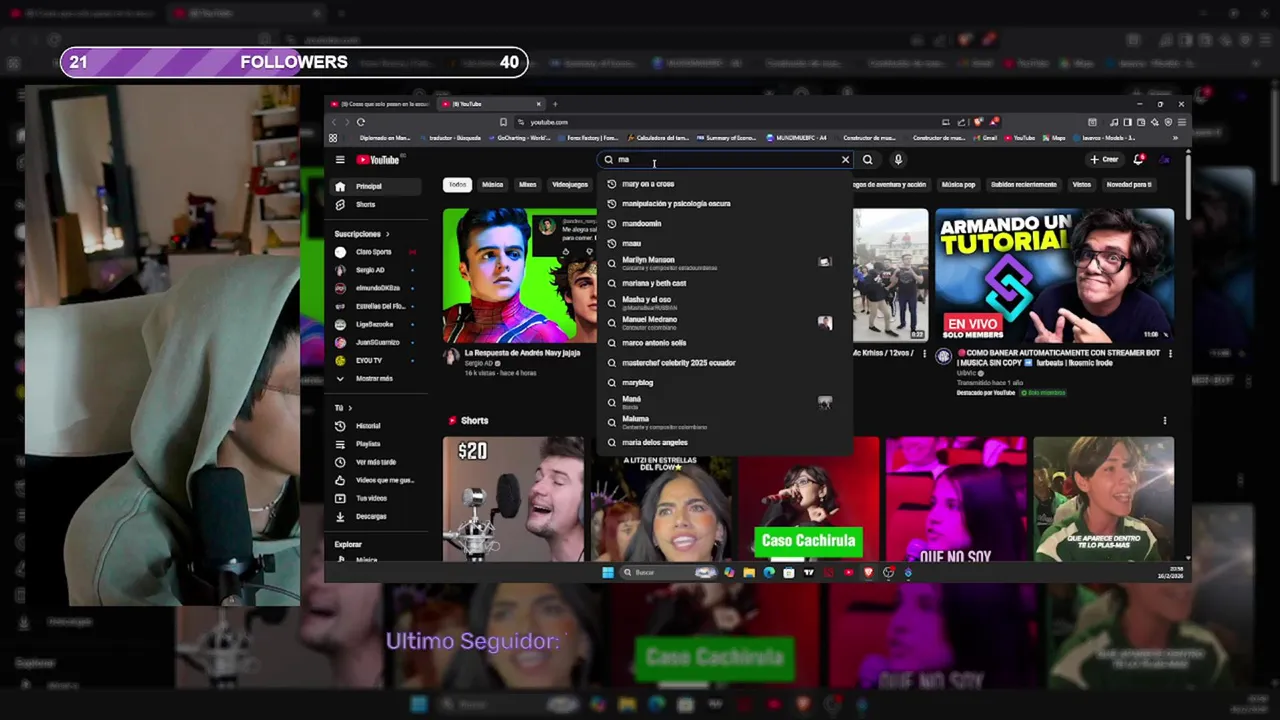Screen dimensions: 1280x720
Task: Open Claro Sports subscription
Action: click(x=374, y=252)
